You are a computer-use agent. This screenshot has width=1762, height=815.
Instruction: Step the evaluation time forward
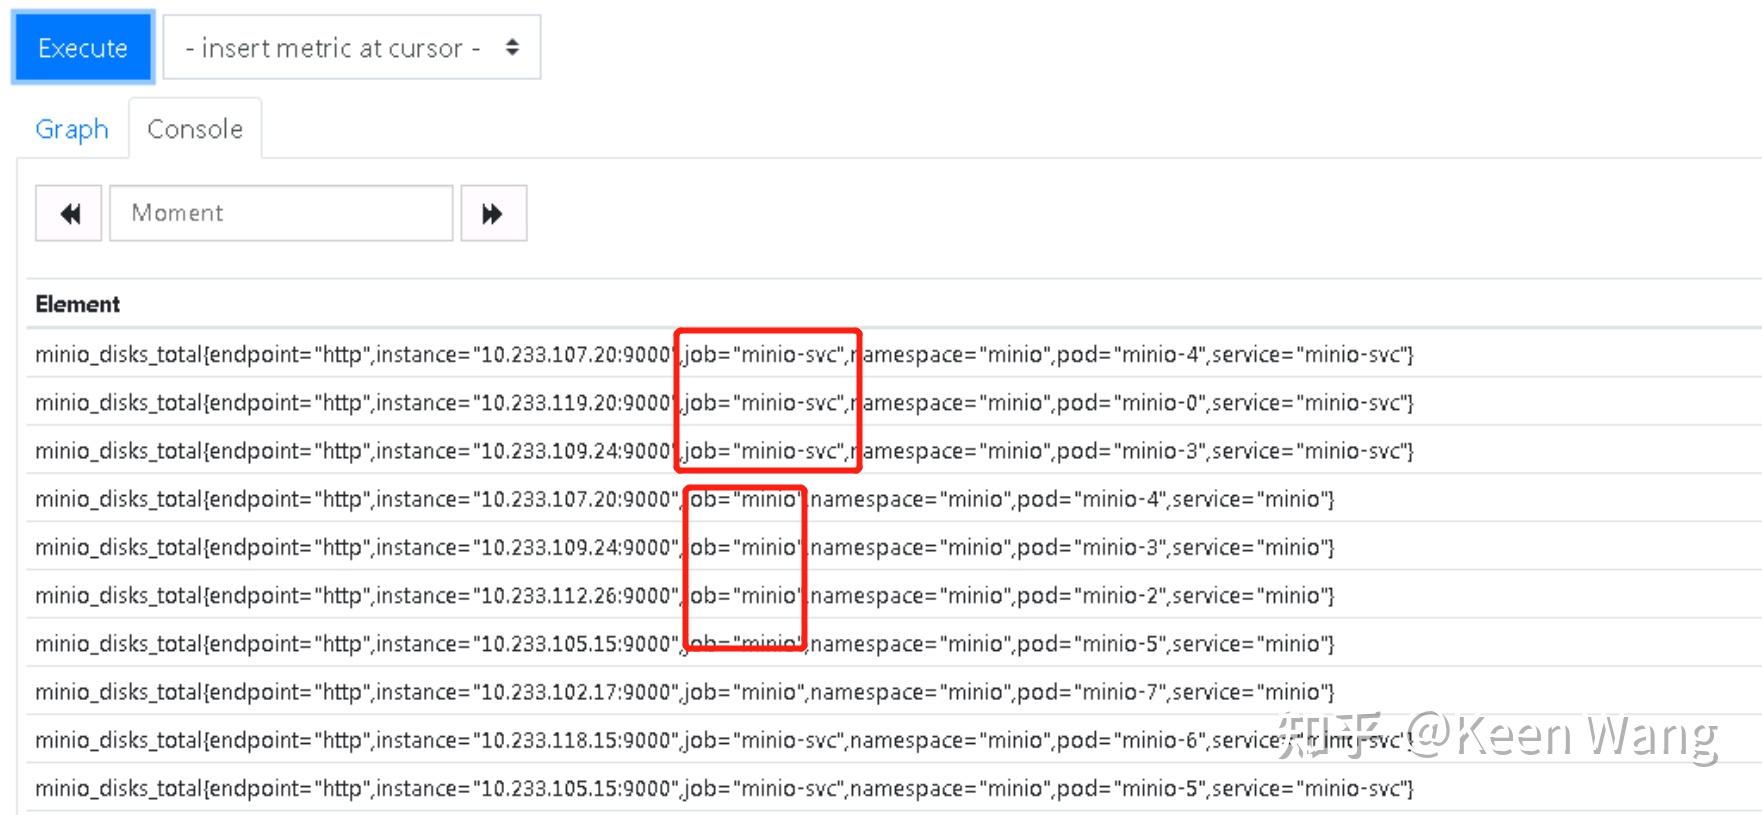coord(493,213)
